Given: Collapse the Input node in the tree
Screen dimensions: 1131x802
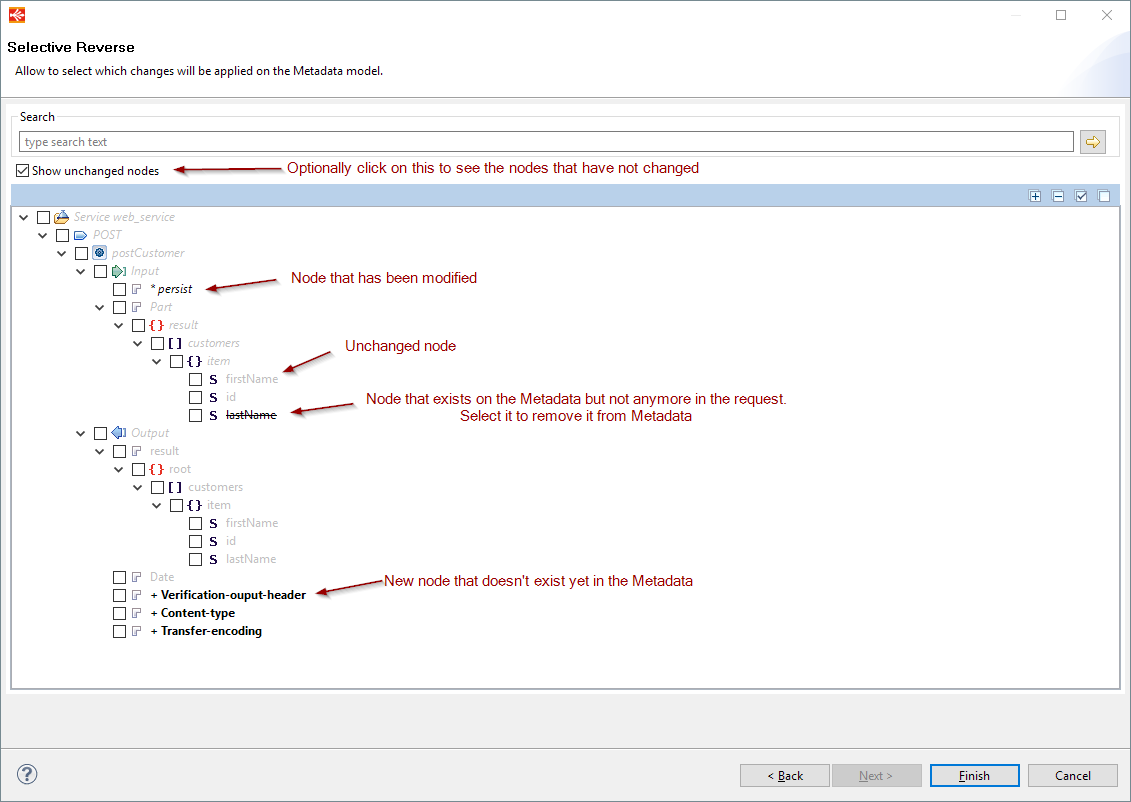Looking at the screenshot, I should pos(81,271).
